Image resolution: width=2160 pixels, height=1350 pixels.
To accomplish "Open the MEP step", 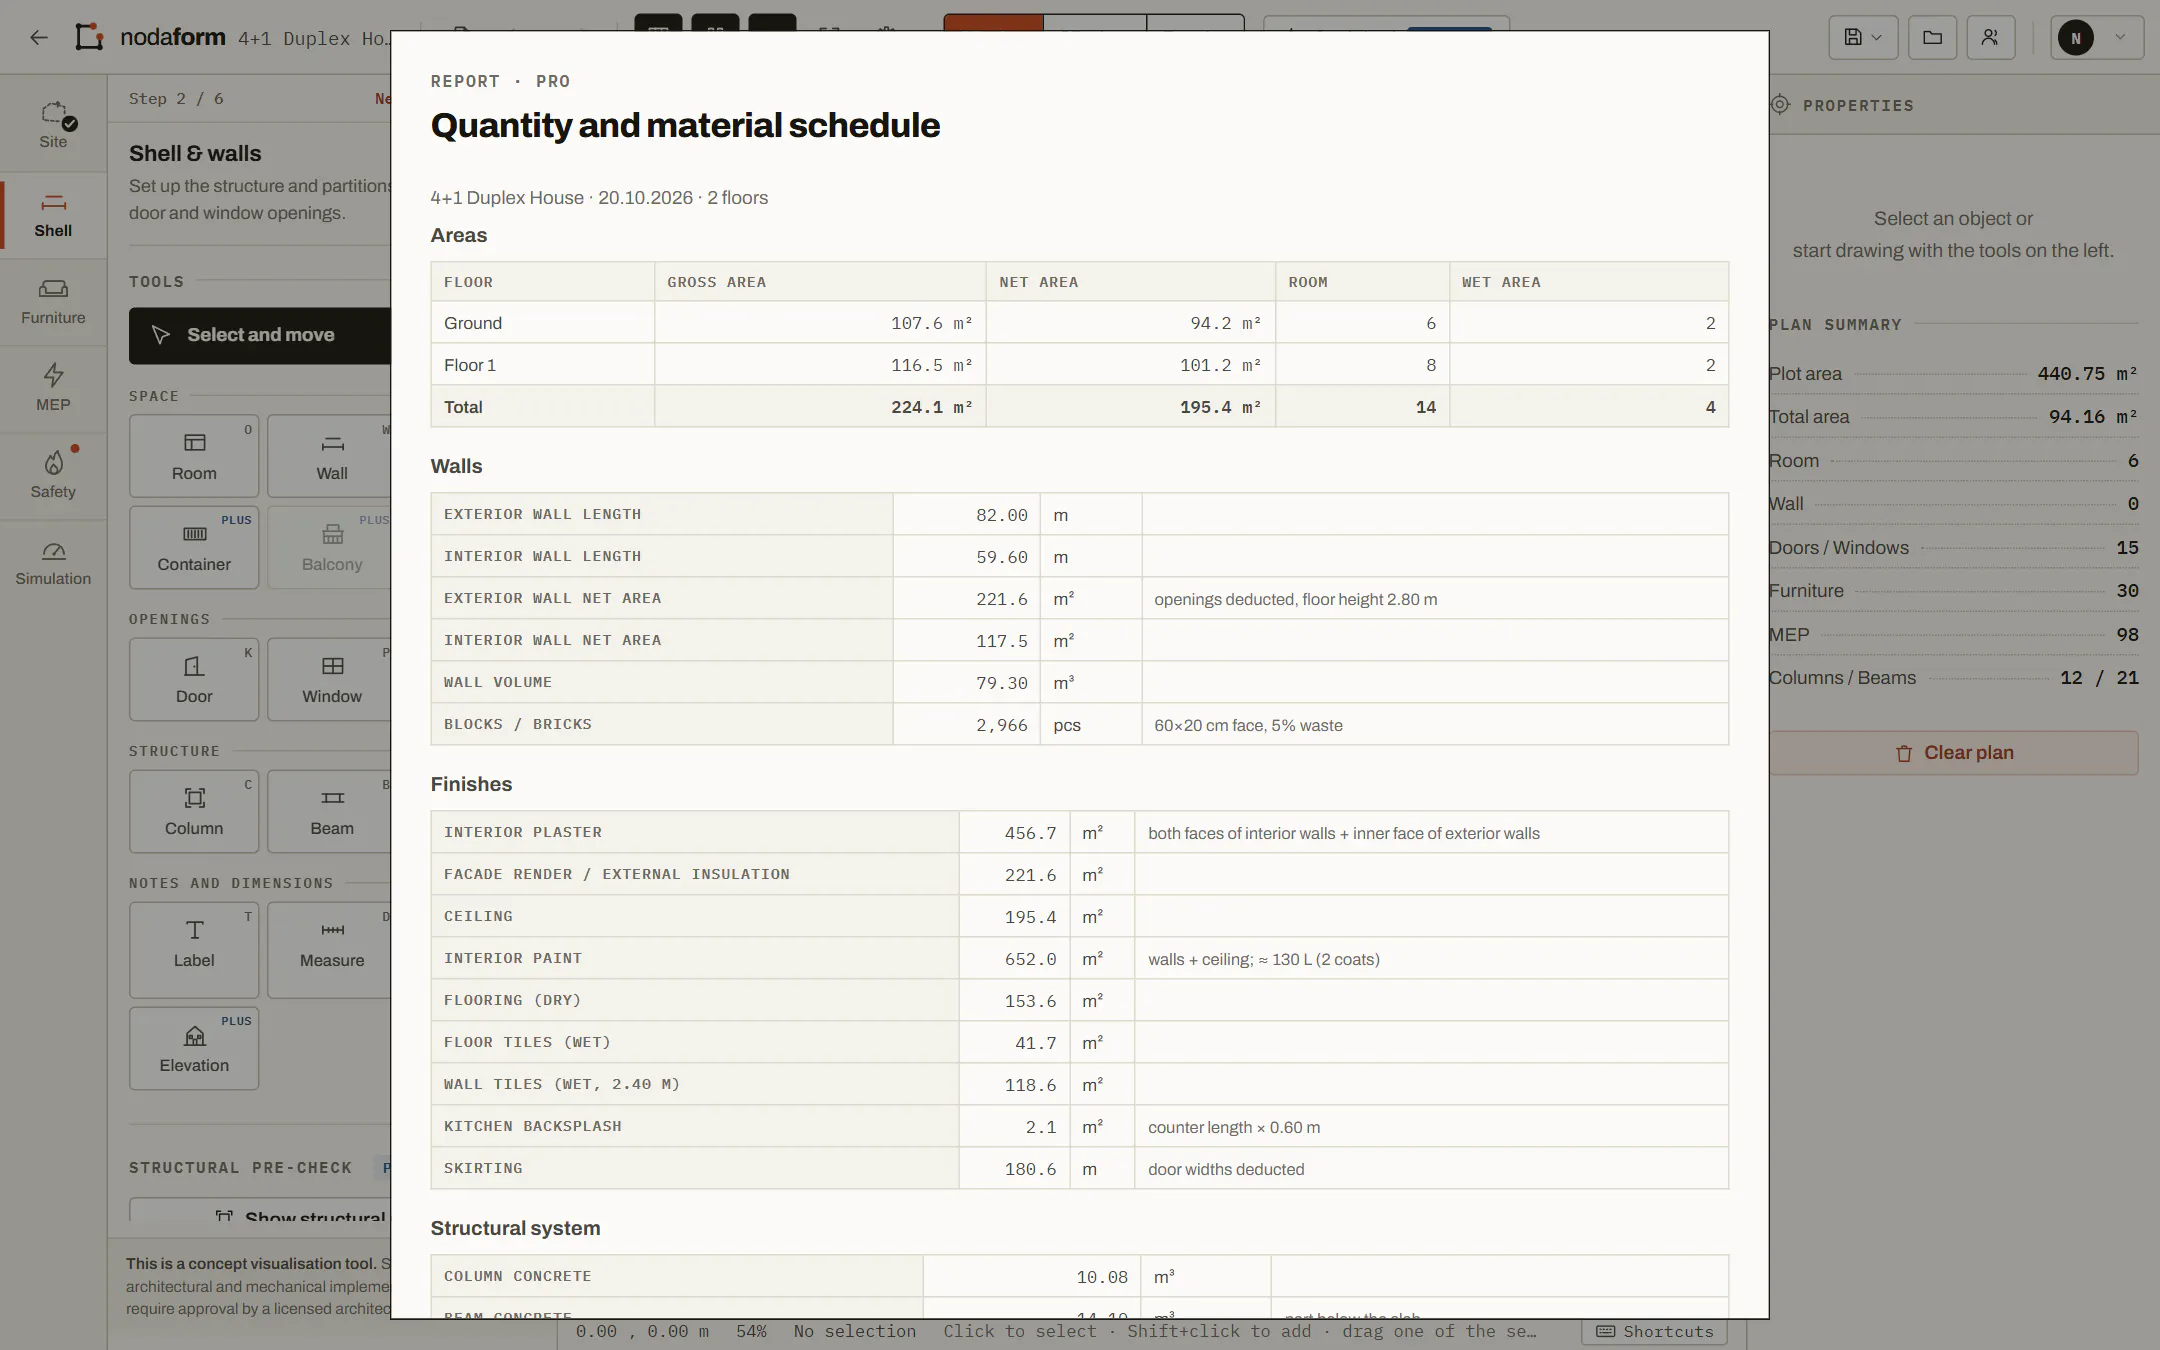I will pos(53,389).
